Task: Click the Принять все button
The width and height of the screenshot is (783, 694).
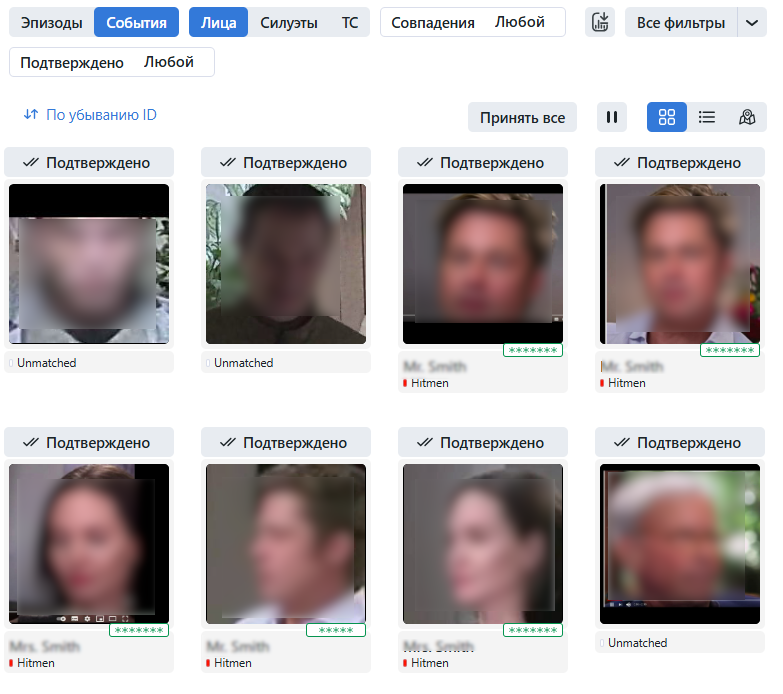Action: tap(522, 117)
